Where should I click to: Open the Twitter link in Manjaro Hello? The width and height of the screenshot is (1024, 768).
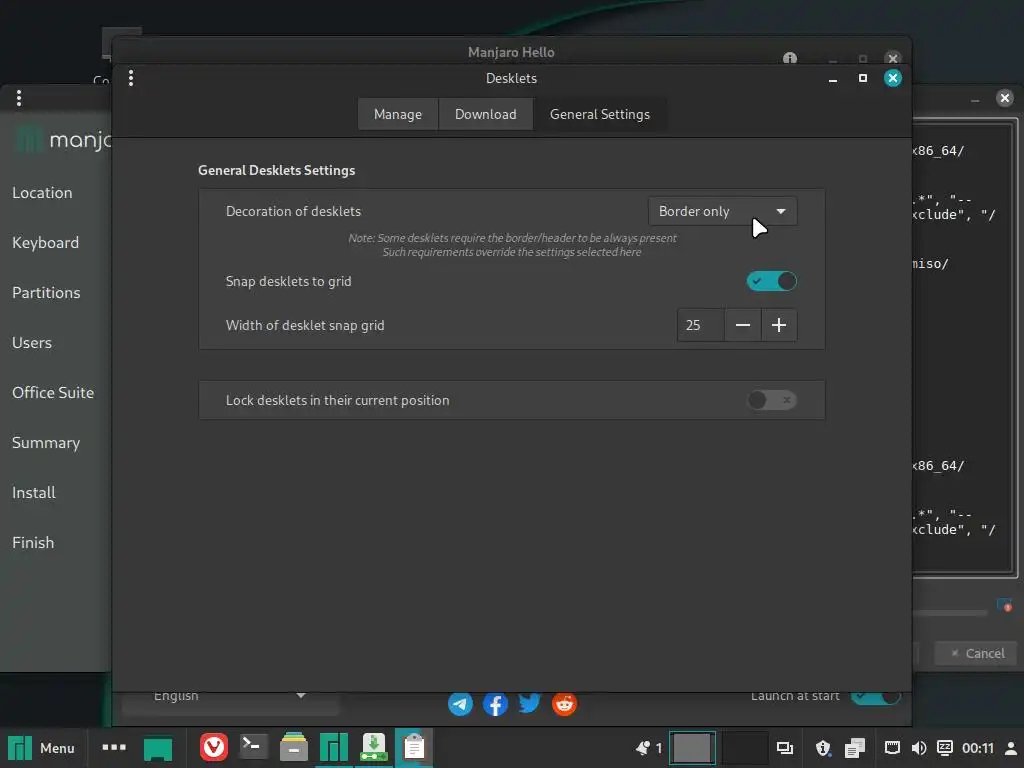[x=530, y=703]
